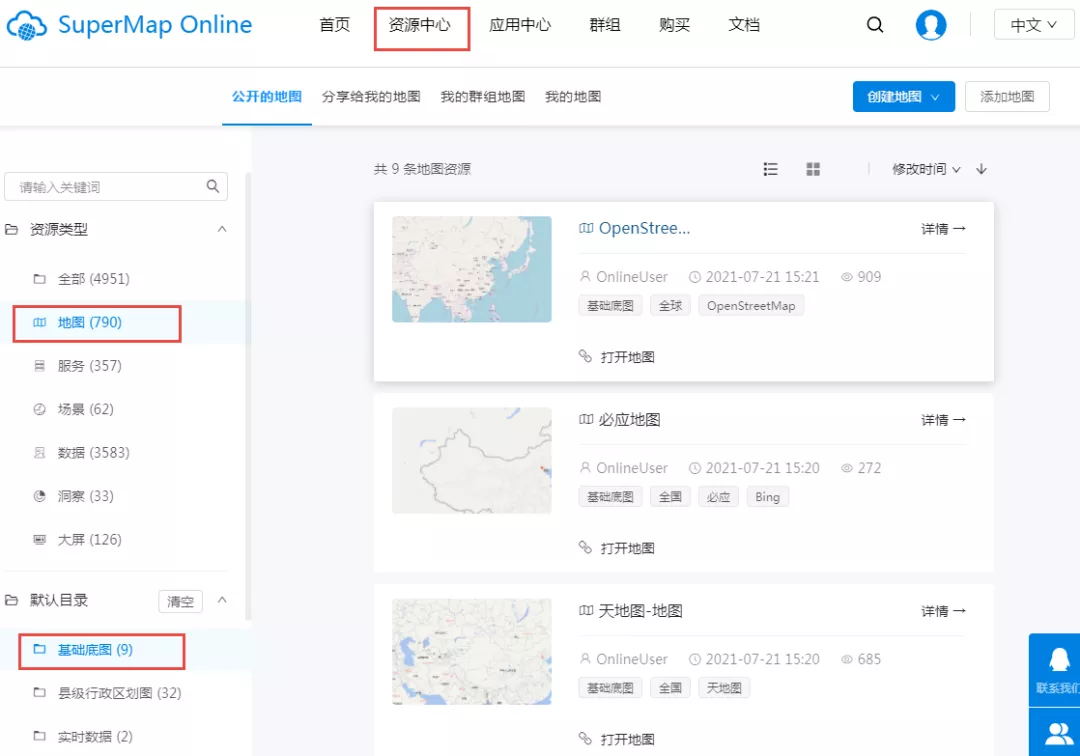Open the 必应地图 map thumbnail

pos(472,461)
